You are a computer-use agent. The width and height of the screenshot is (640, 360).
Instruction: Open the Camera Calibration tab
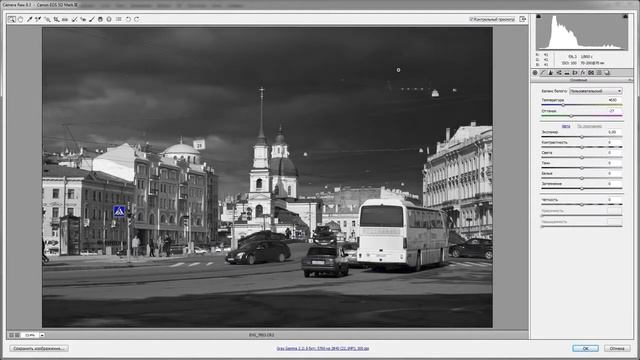(591, 73)
